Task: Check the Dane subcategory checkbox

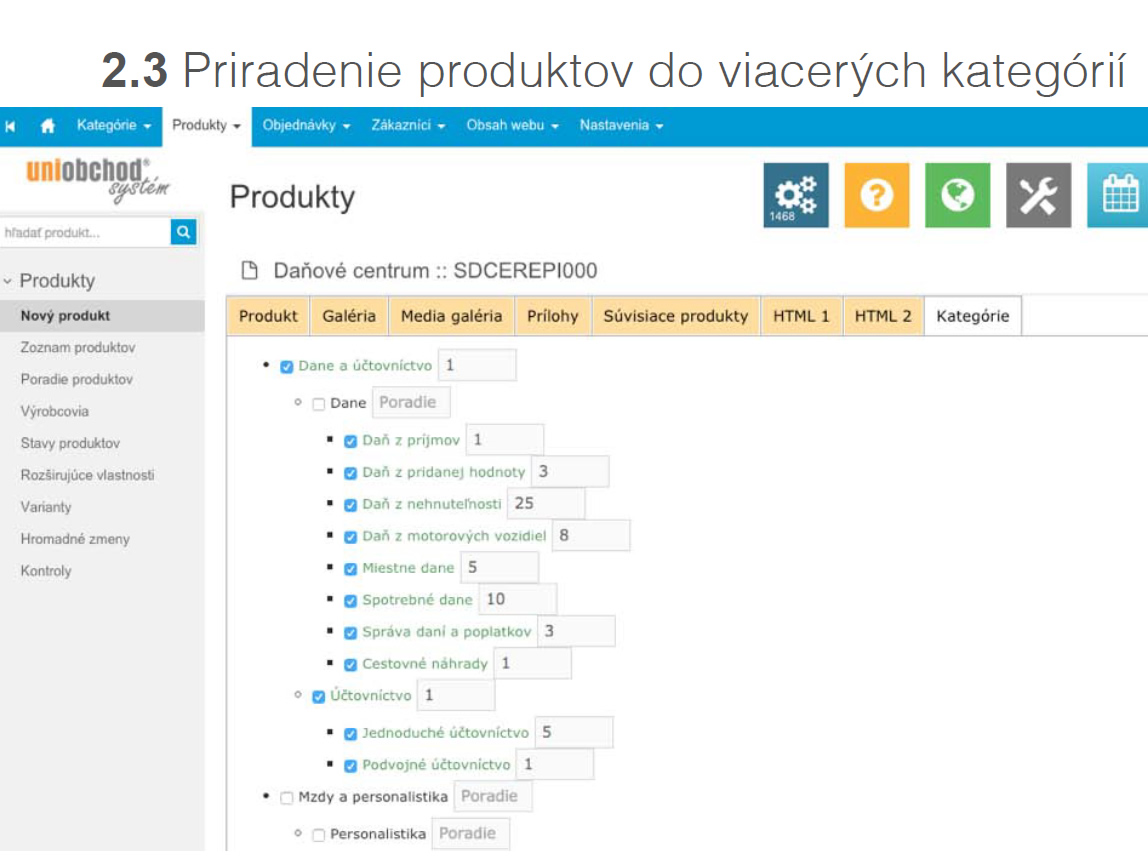Action: coord(319,404)
